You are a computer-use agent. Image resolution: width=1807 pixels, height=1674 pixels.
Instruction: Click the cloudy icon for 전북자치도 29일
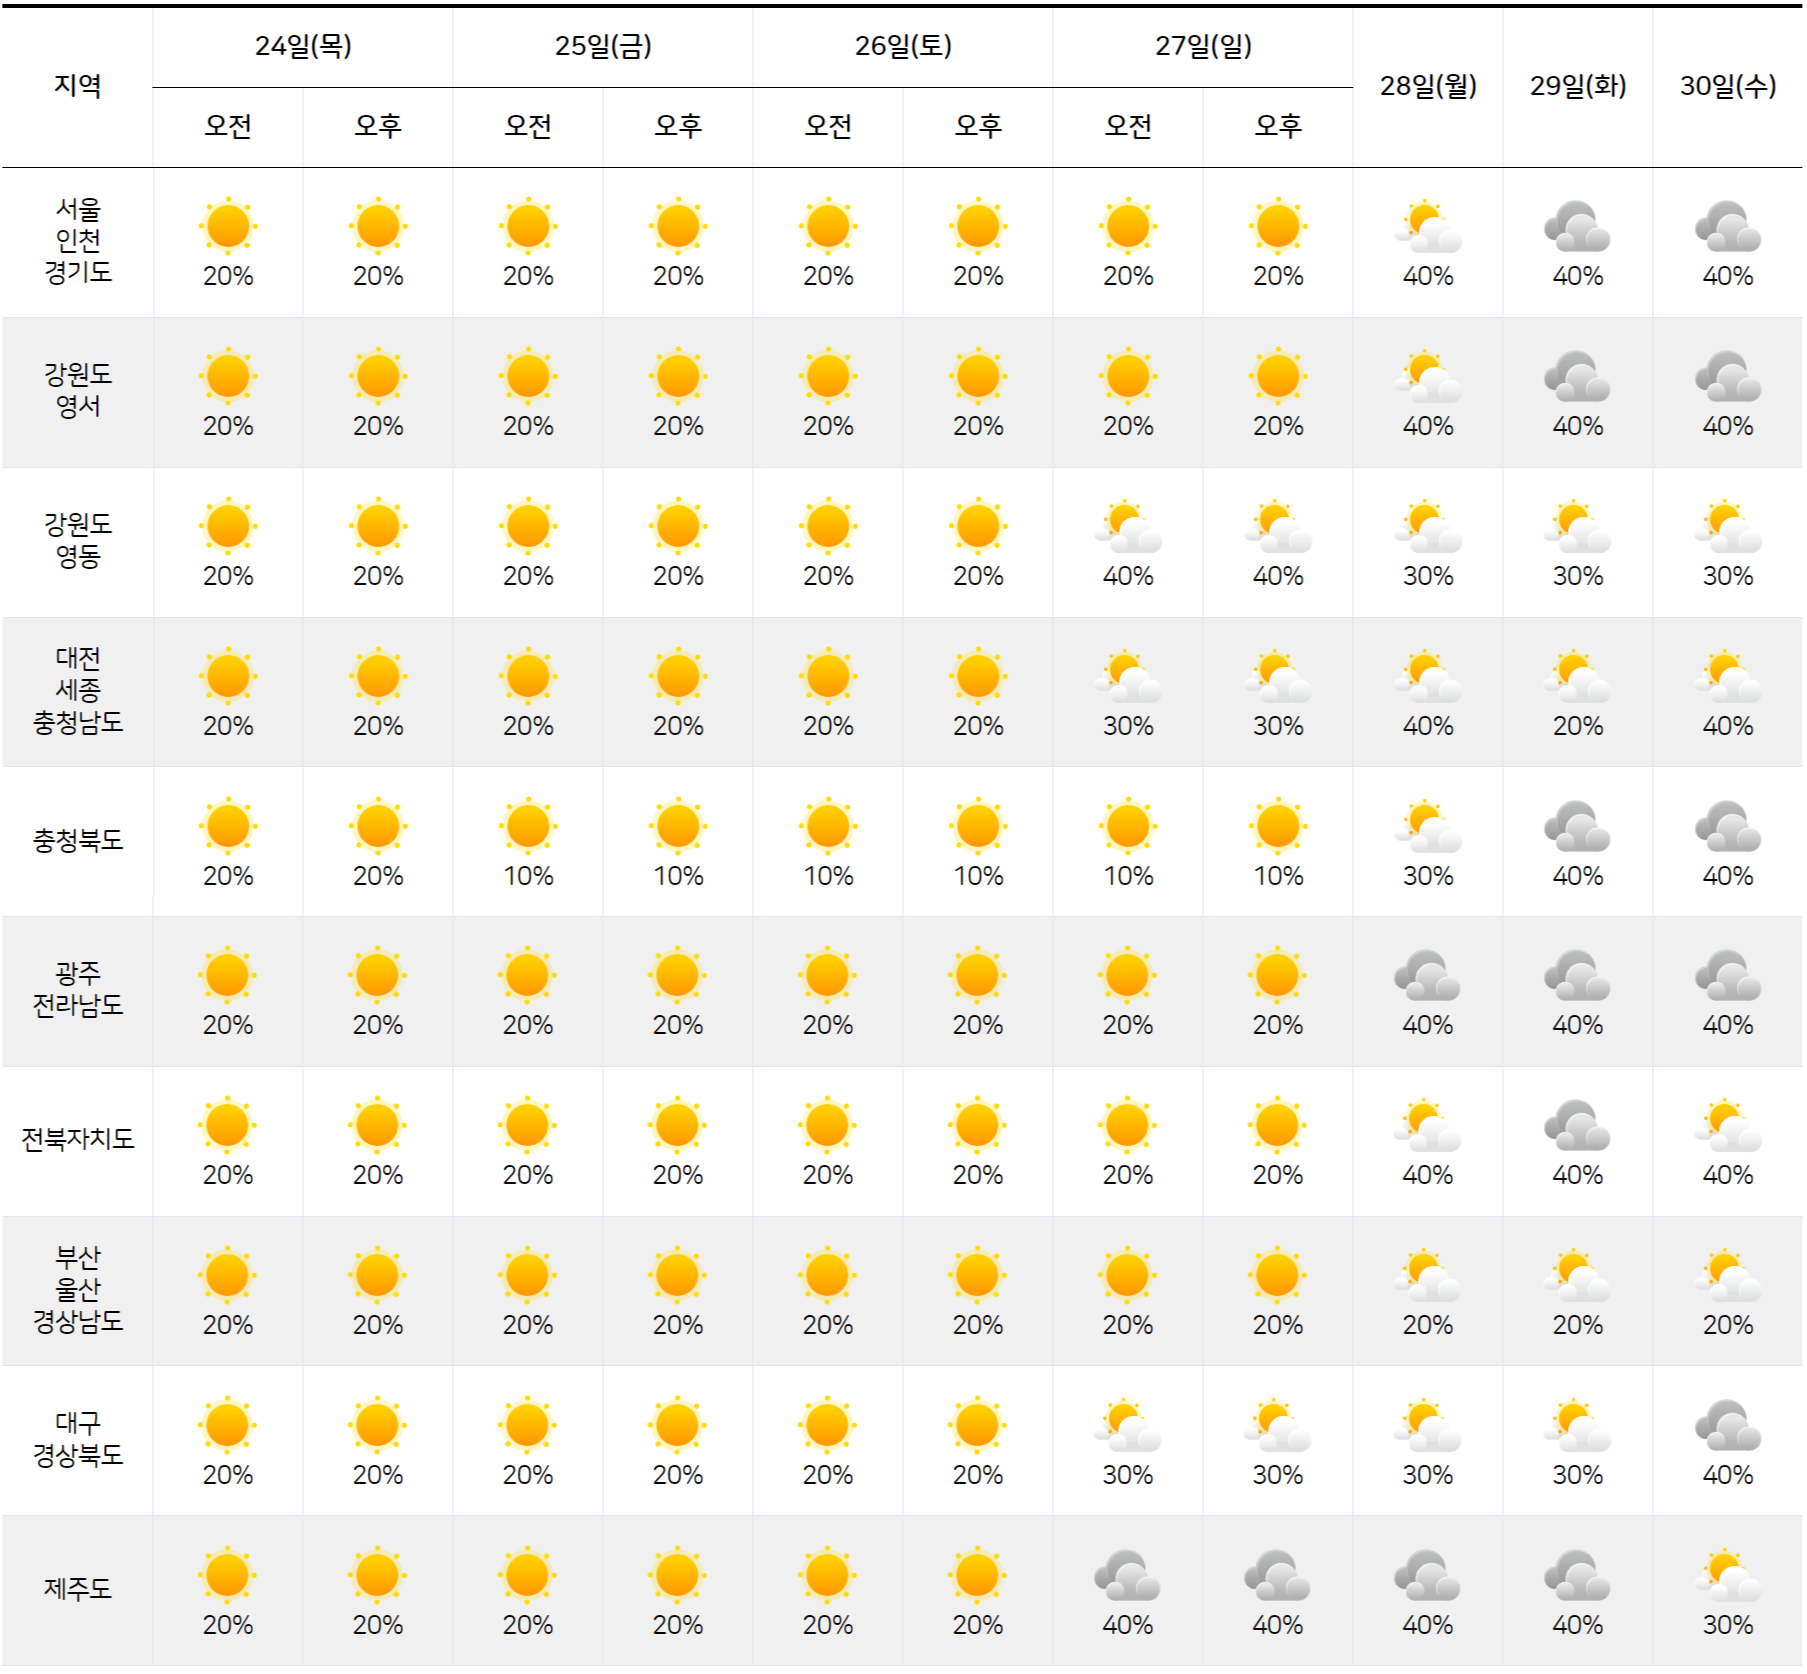click(x=1578, y=1125)
